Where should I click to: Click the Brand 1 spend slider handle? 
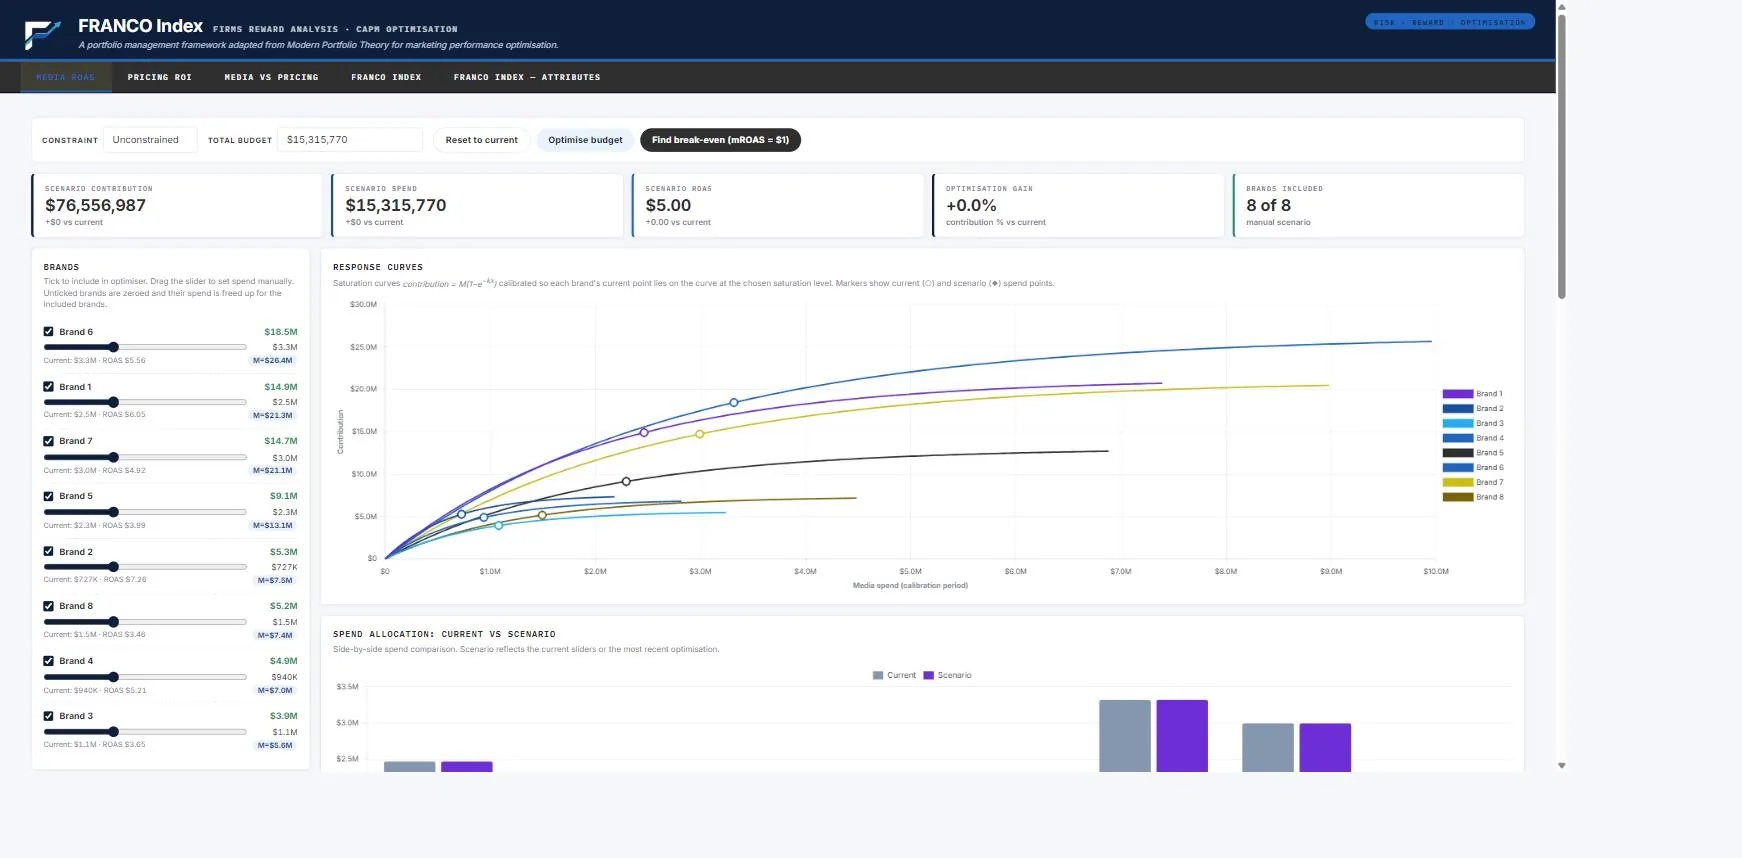[x=113, y=402]
